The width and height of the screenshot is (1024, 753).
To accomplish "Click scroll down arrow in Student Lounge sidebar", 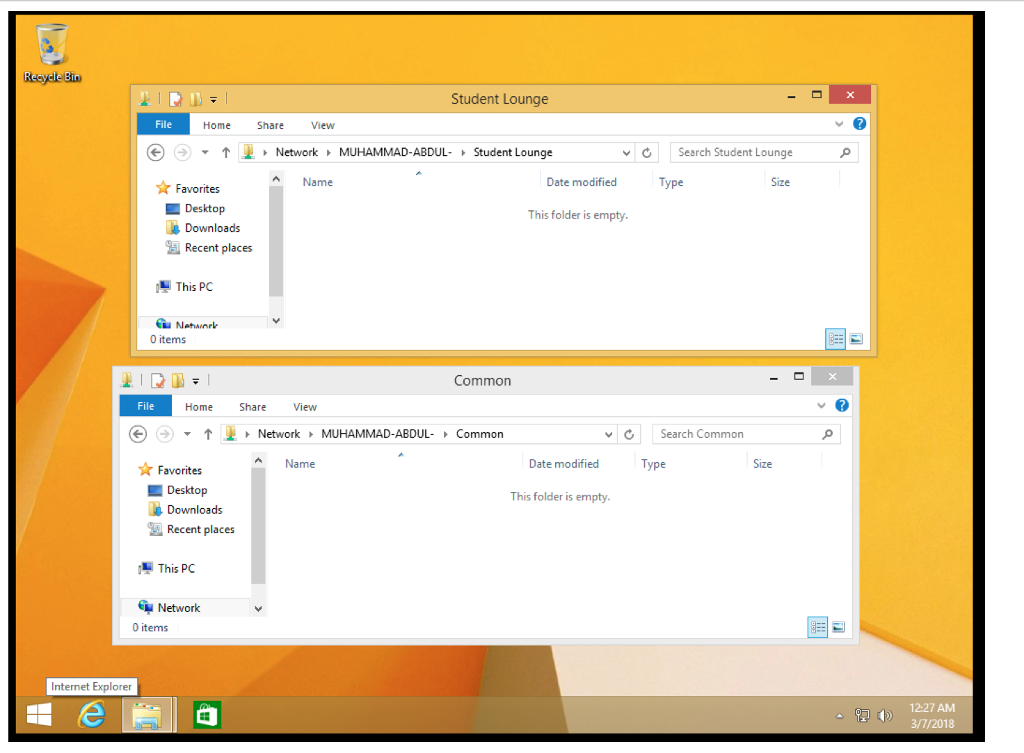I will [x=276, y=321].
